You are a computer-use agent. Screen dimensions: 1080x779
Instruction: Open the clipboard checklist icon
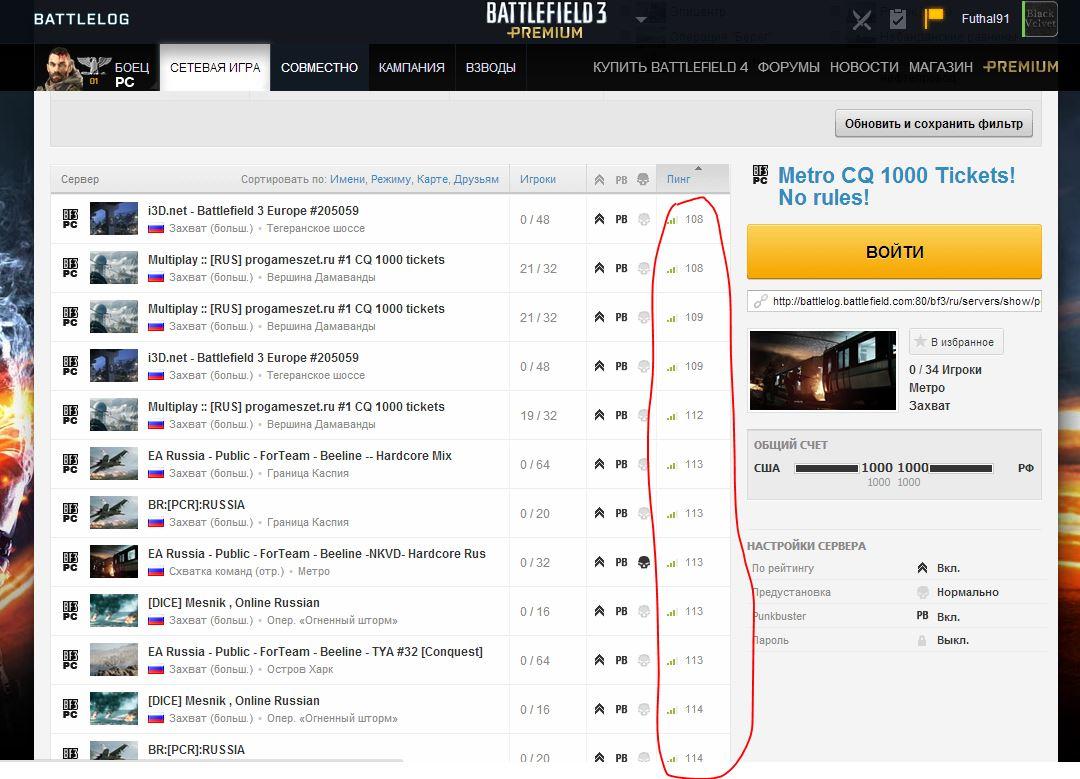click(x=897, y=19)
